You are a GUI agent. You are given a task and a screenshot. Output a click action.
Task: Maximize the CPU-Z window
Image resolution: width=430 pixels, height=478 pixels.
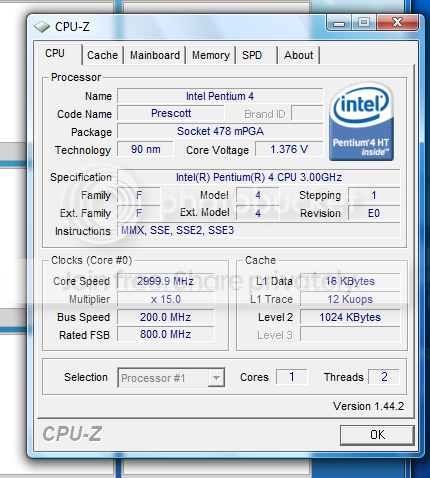tap(364, 23)
